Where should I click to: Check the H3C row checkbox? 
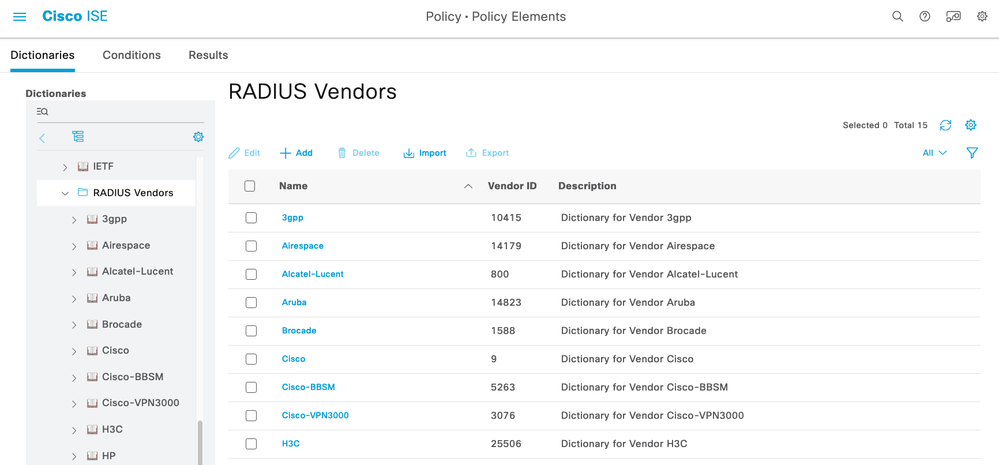click(x=251, y=443)
